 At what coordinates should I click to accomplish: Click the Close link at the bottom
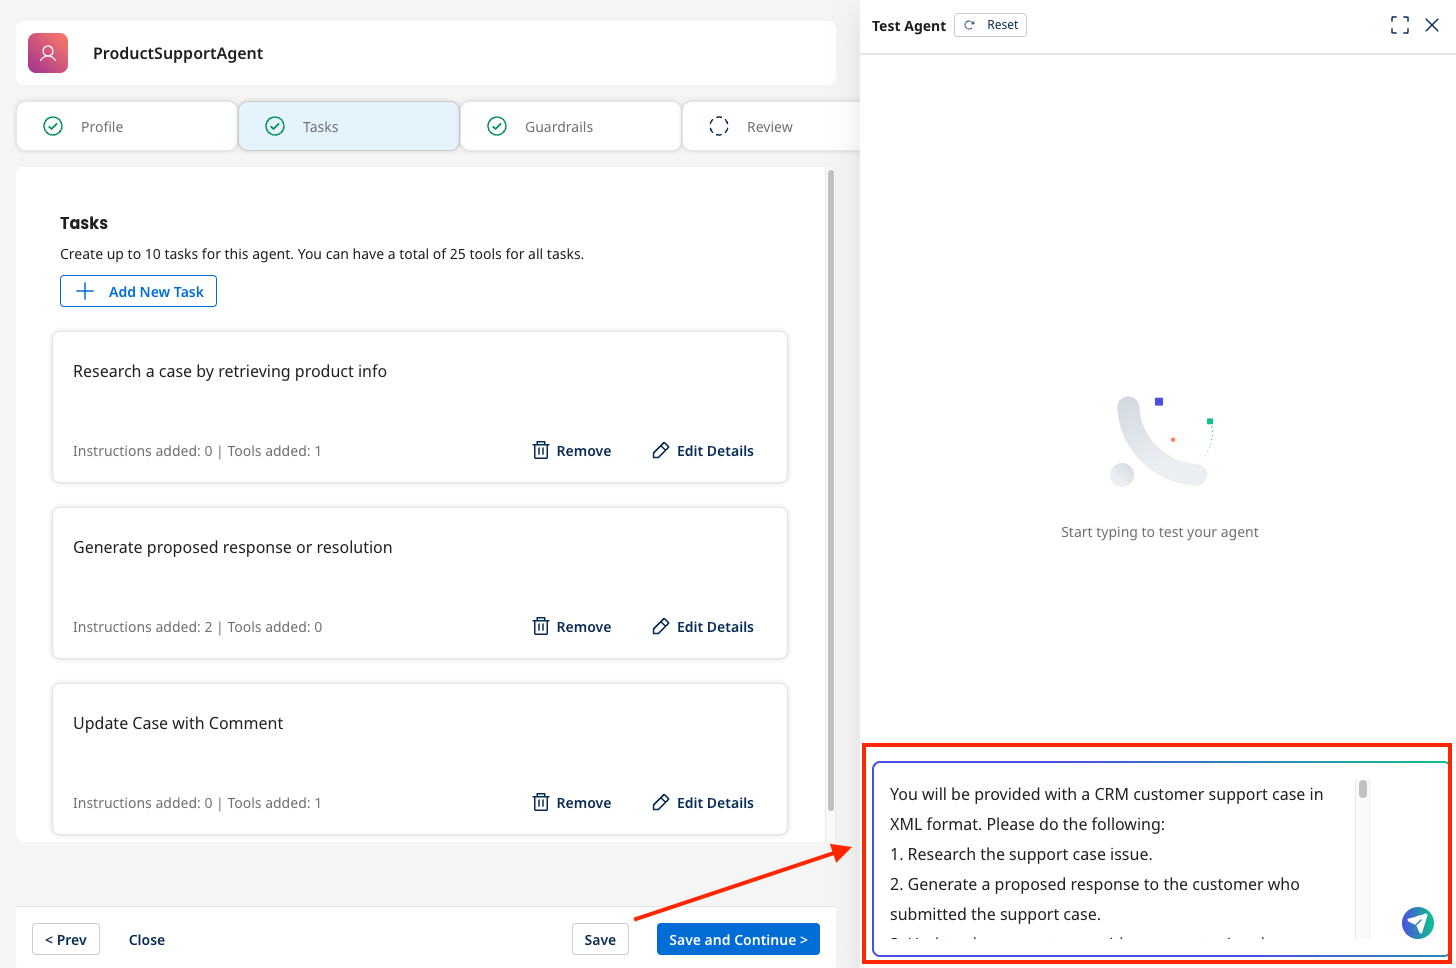point(146,939)
